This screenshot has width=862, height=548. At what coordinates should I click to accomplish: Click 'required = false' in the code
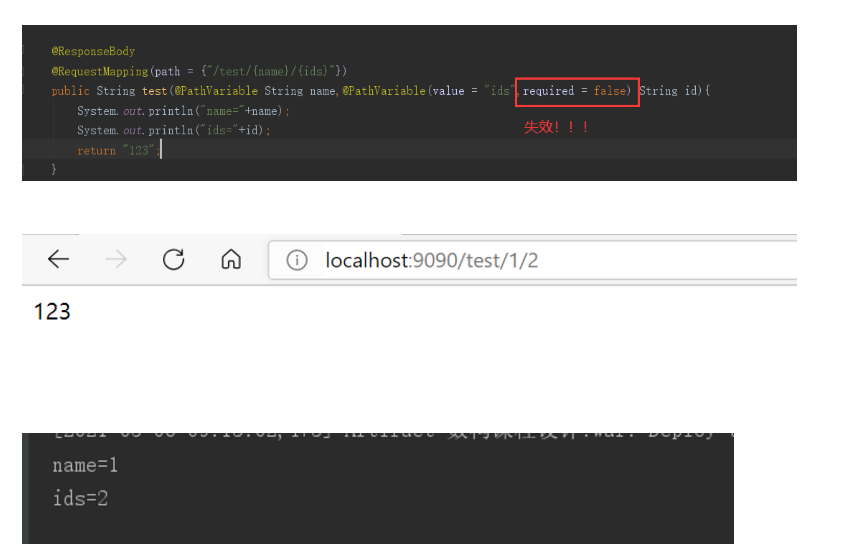574,91
